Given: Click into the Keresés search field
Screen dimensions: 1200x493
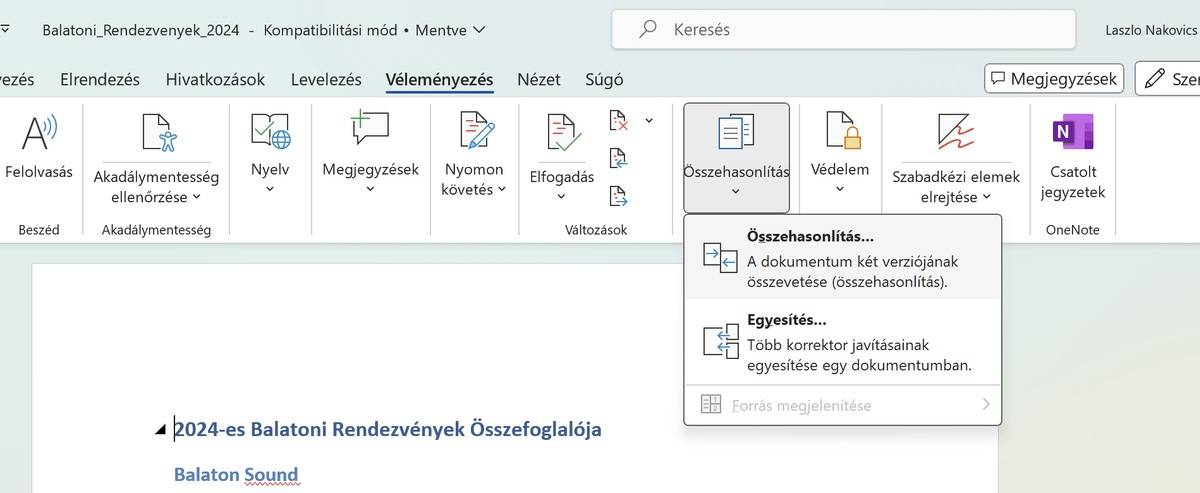Looking at the screenshot, I should coord(844,30).
